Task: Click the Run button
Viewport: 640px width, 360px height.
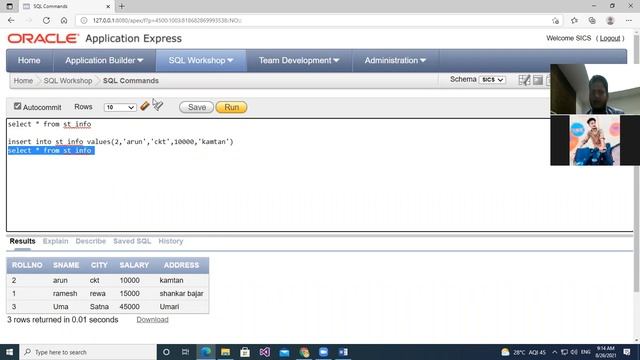Action: click(231, 107)
